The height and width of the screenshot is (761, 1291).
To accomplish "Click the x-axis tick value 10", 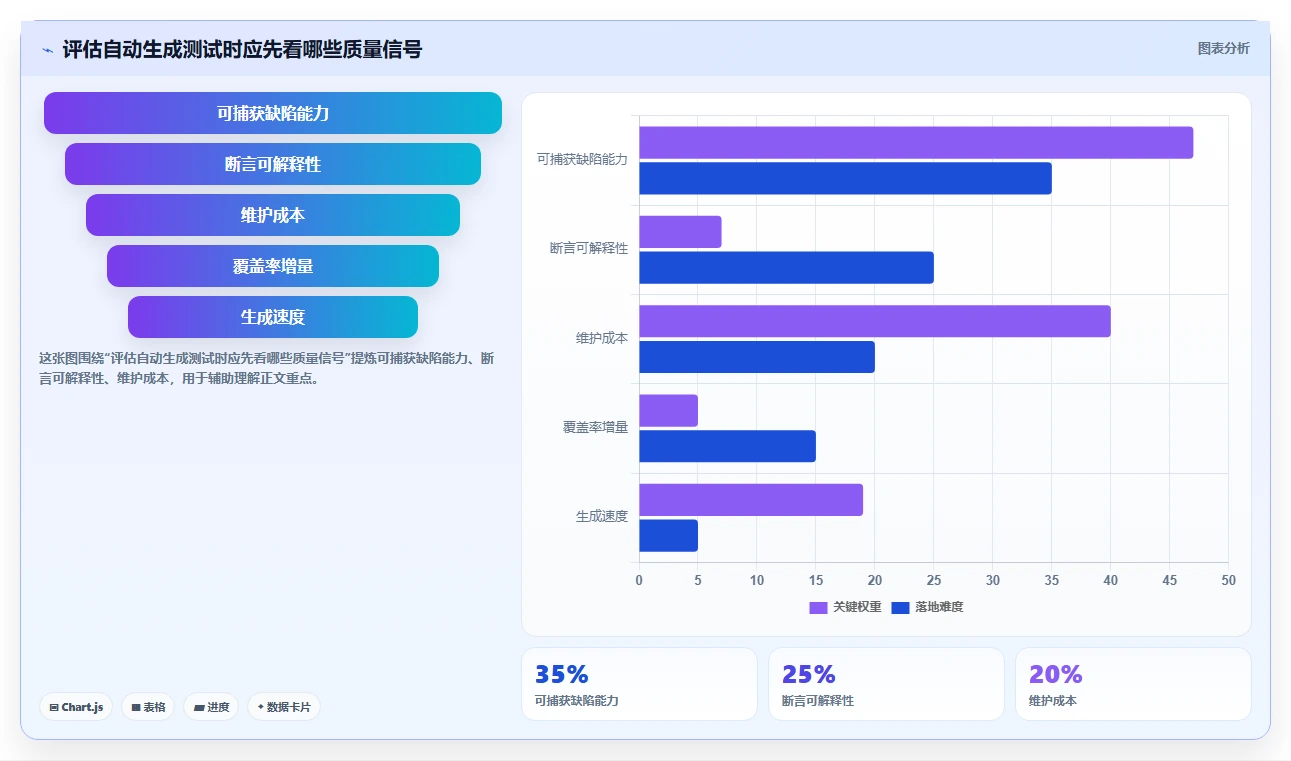I will tap(757, 580).
